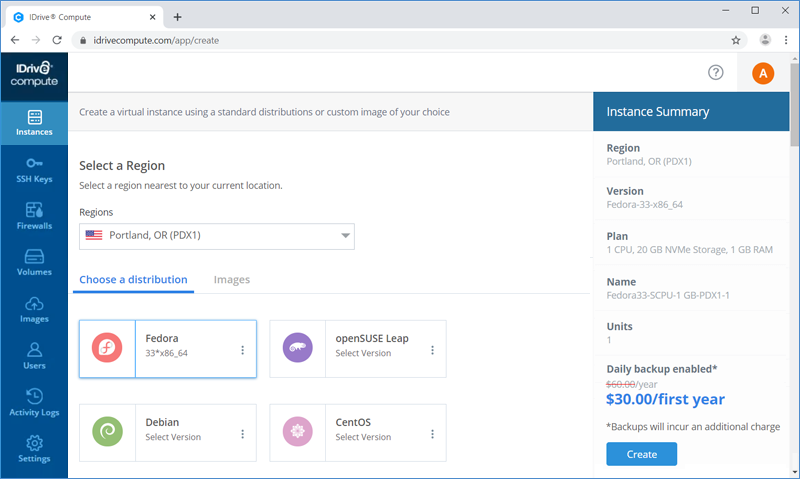Click the site lock icon
This screenshot has width=800, height=479.
pos(83,40)
